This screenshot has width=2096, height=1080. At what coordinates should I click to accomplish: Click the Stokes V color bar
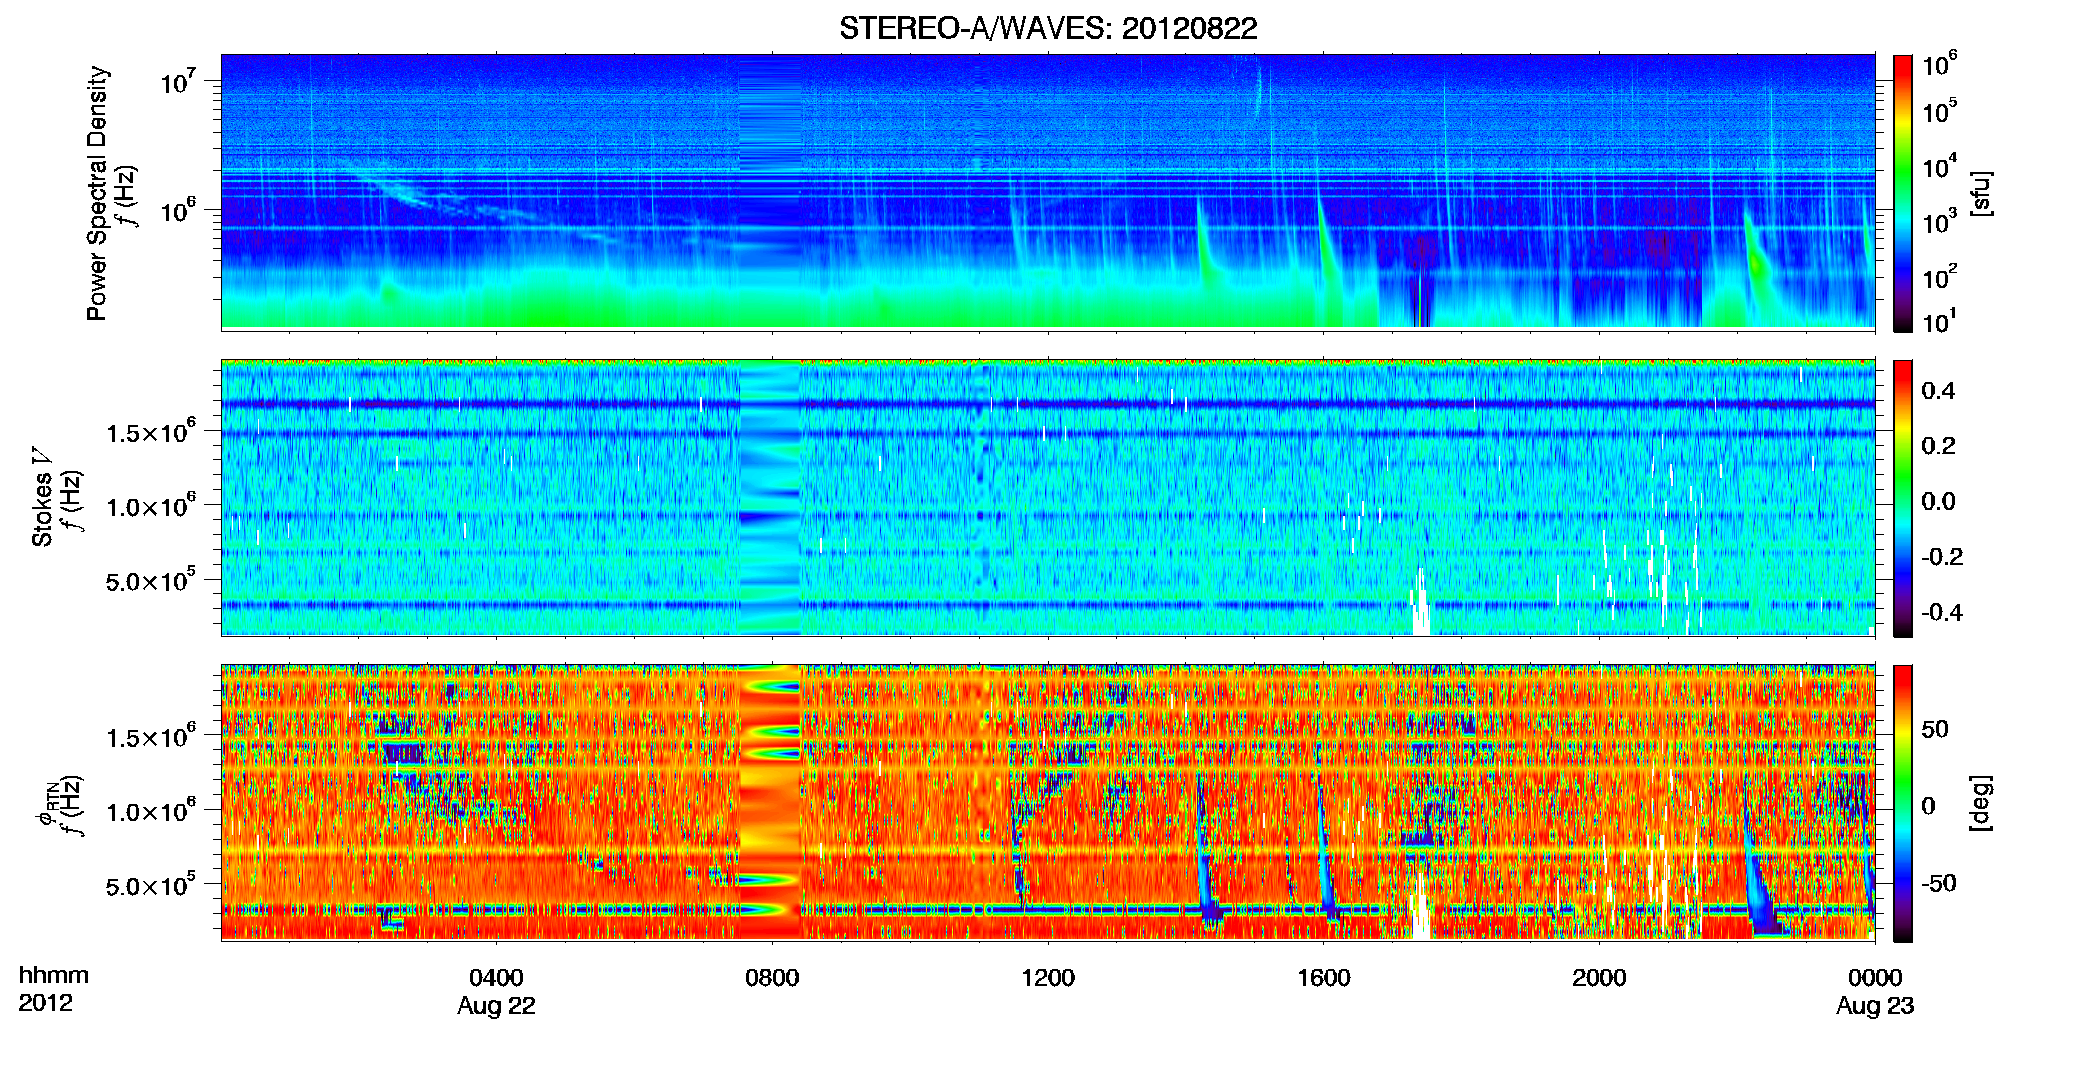click(x=1903, y=498)
